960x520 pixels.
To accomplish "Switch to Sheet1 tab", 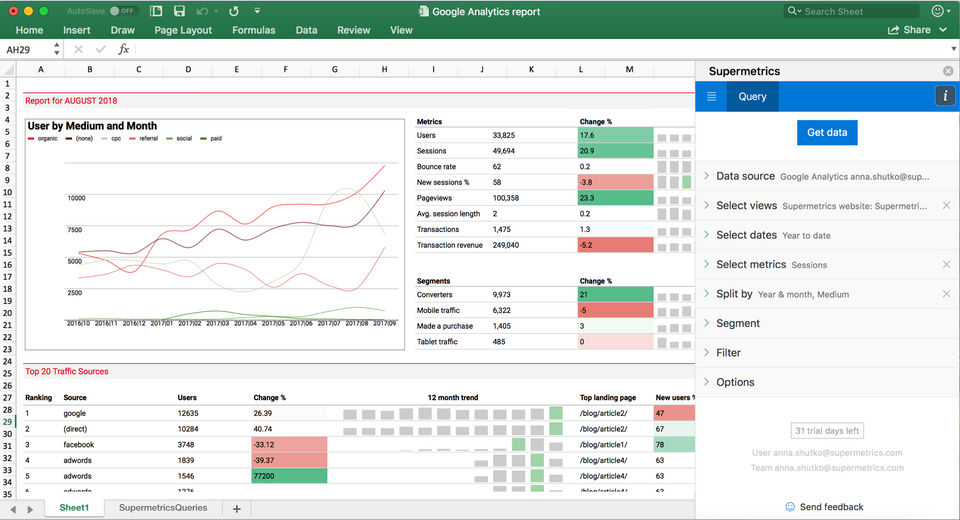I will coord(74,508).
